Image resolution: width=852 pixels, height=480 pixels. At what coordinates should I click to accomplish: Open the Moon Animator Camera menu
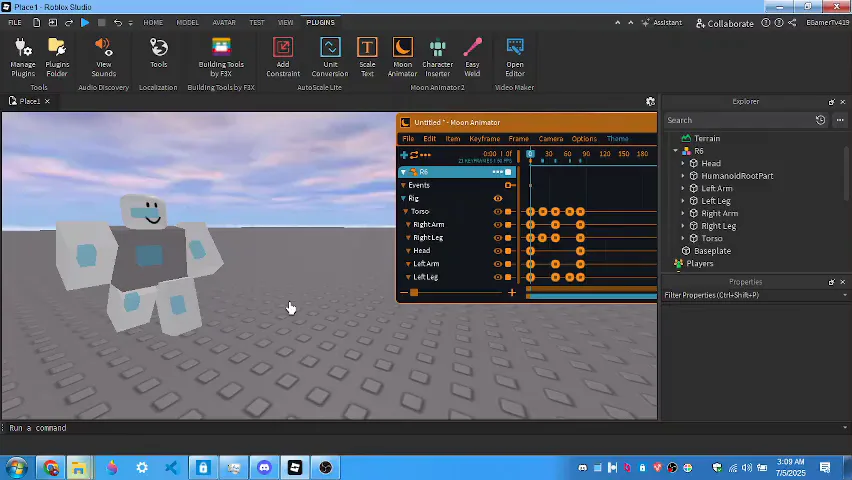550,139
